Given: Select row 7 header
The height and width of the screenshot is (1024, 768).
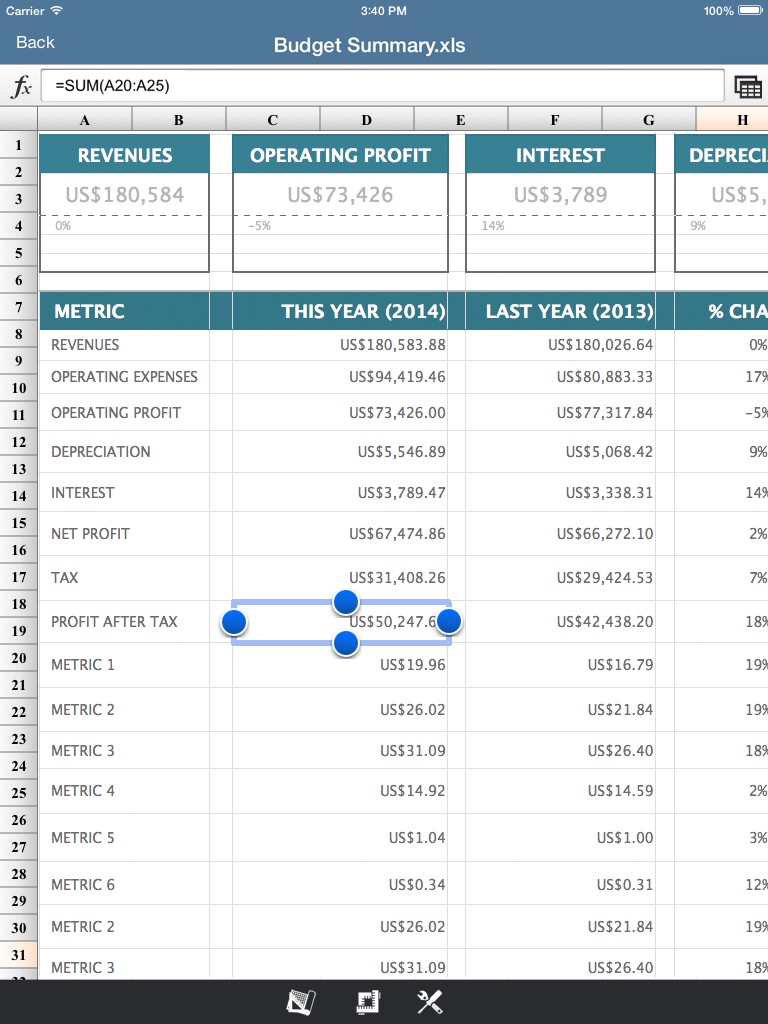Looking at the screenshot, I should pyautogui.click(x=18, y=307).
